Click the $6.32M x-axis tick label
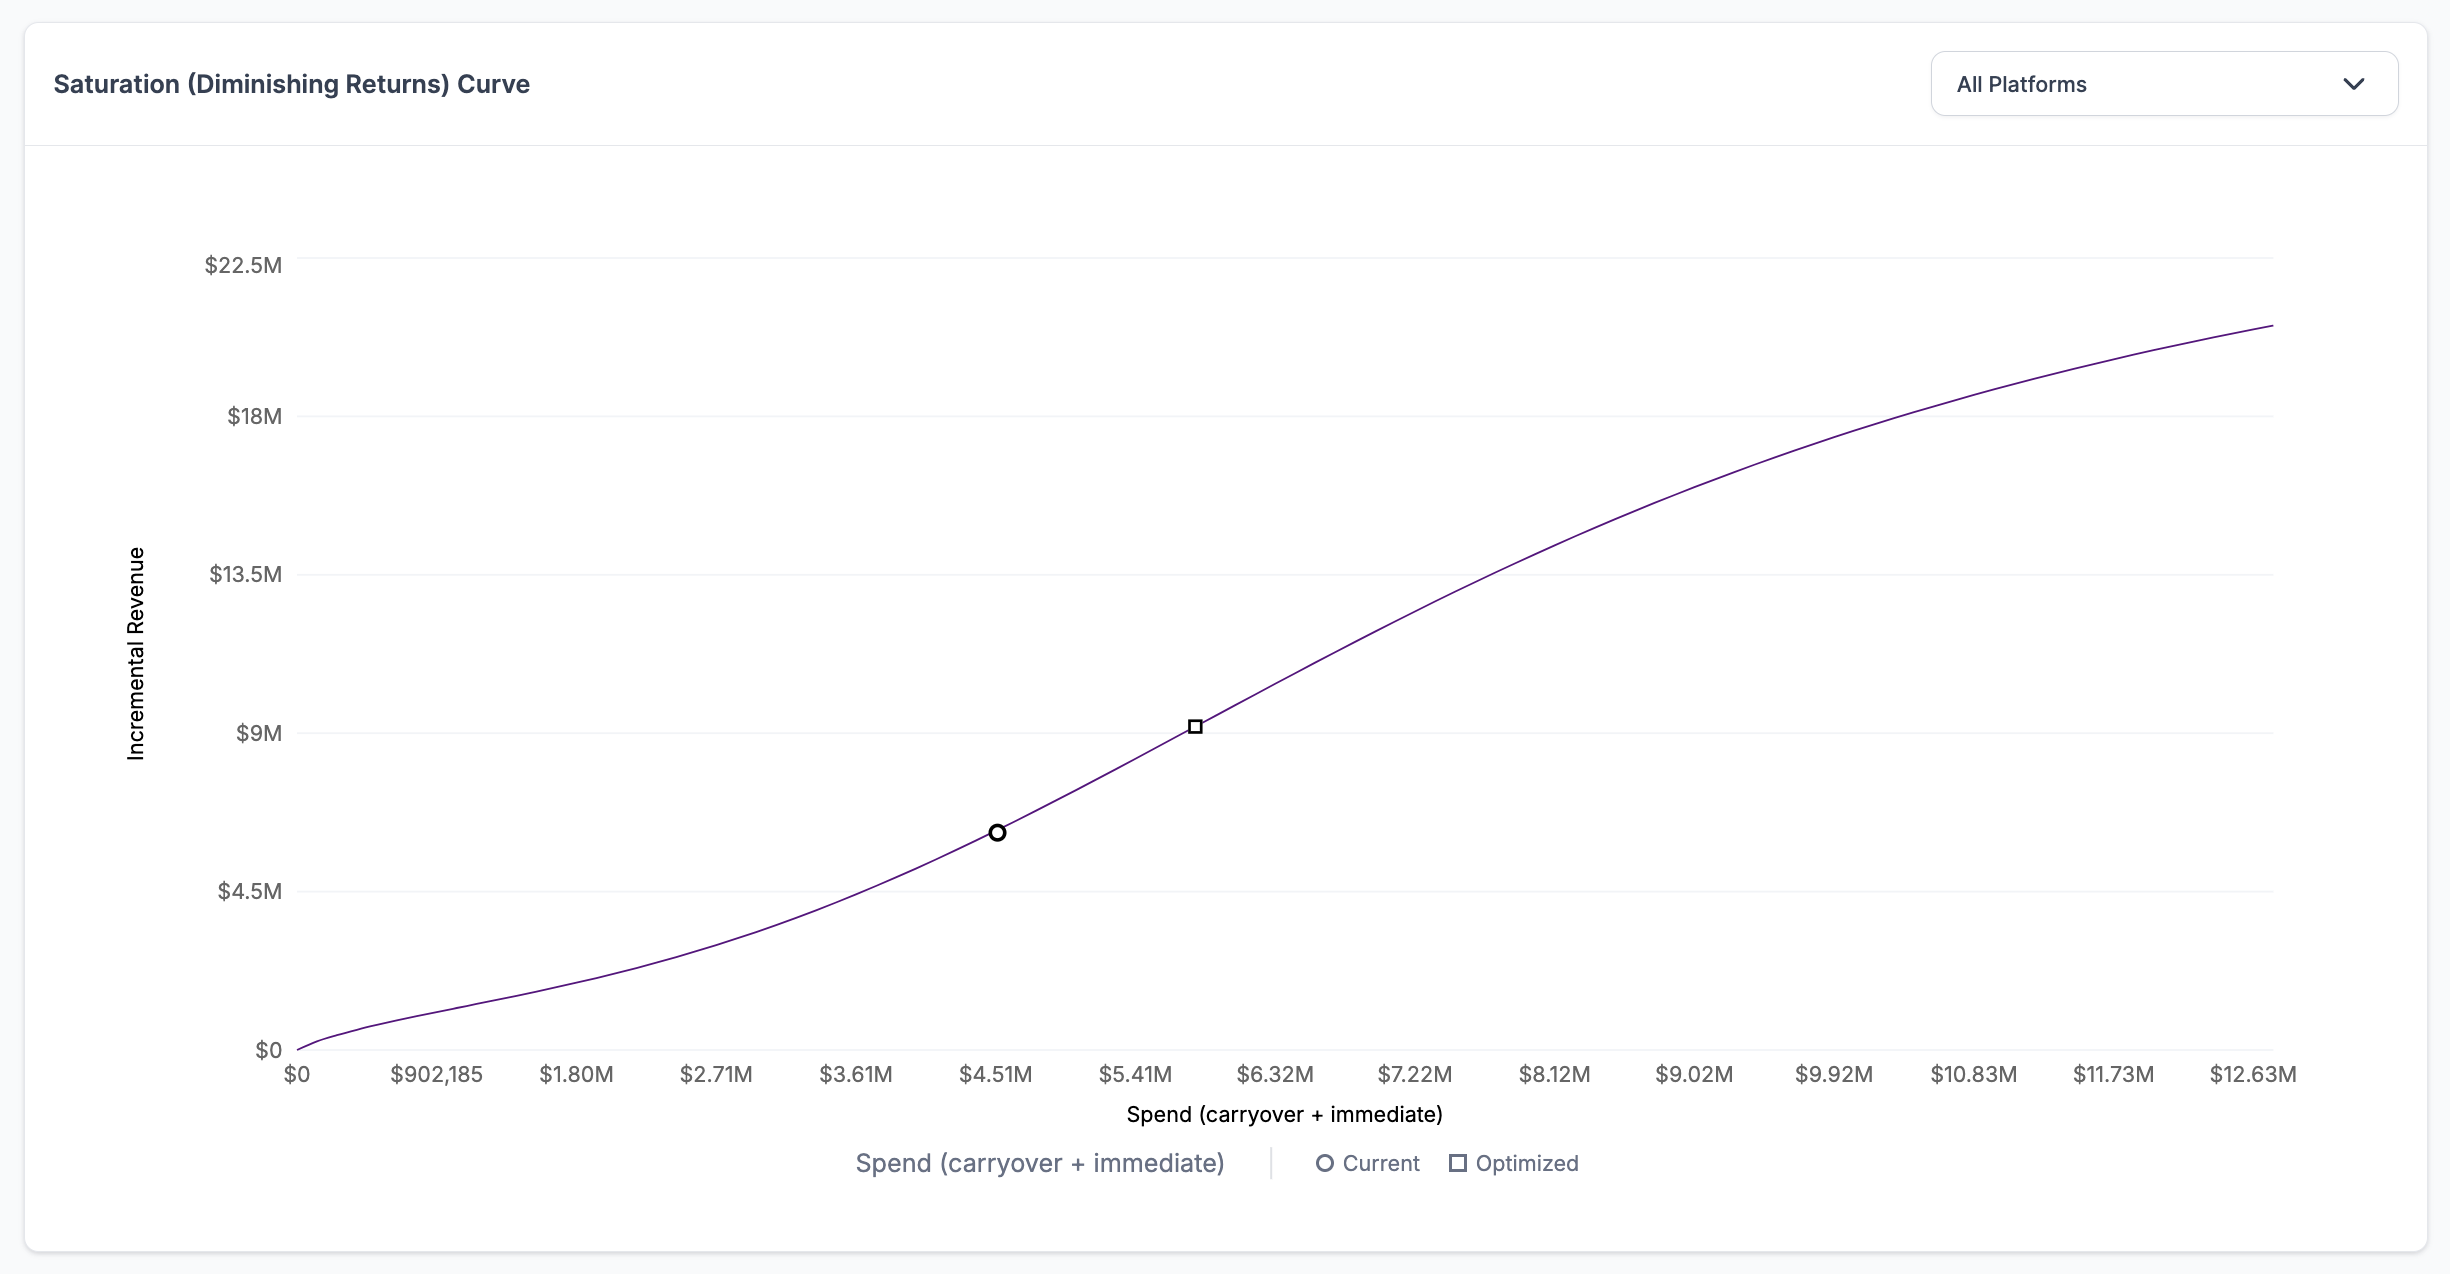 pos(1274,1074)
